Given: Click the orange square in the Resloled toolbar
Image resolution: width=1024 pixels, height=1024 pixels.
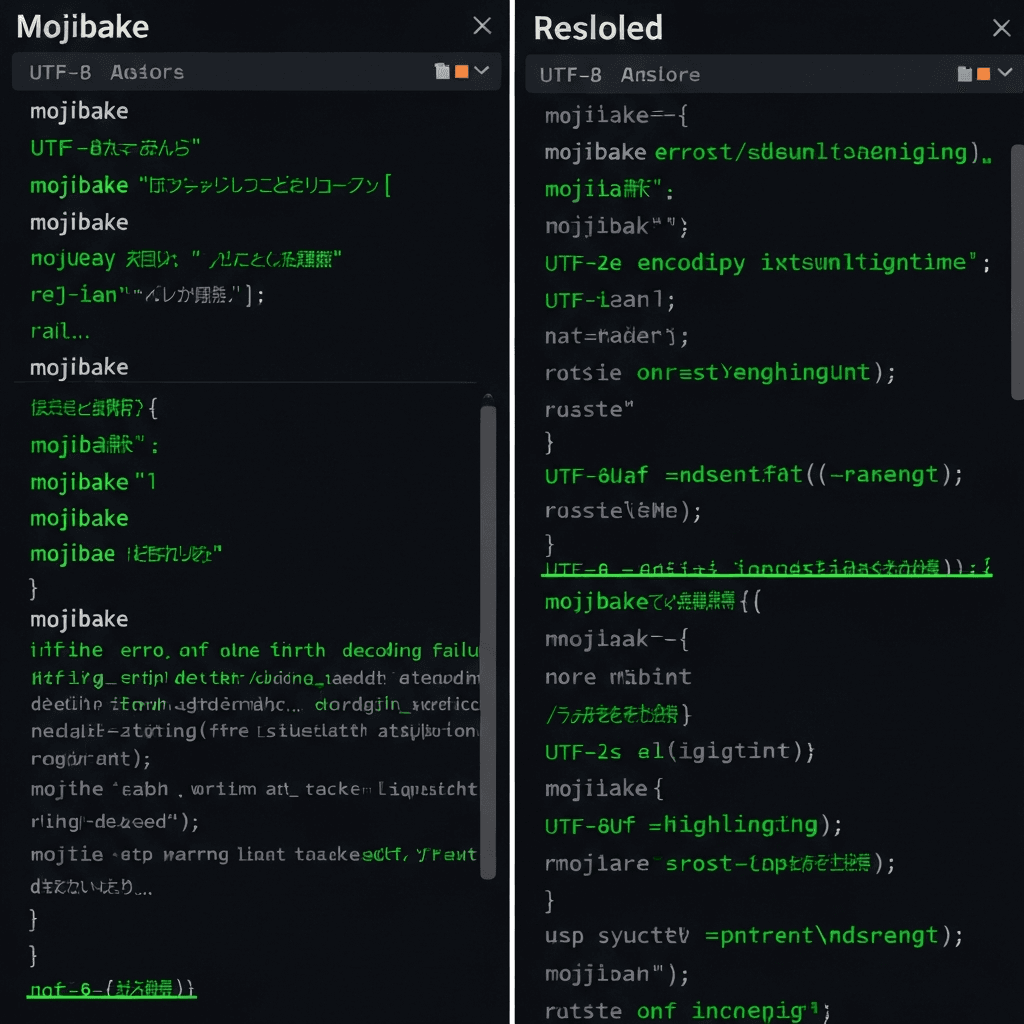Looking at the screenshot, I should [x=983, y=74].
